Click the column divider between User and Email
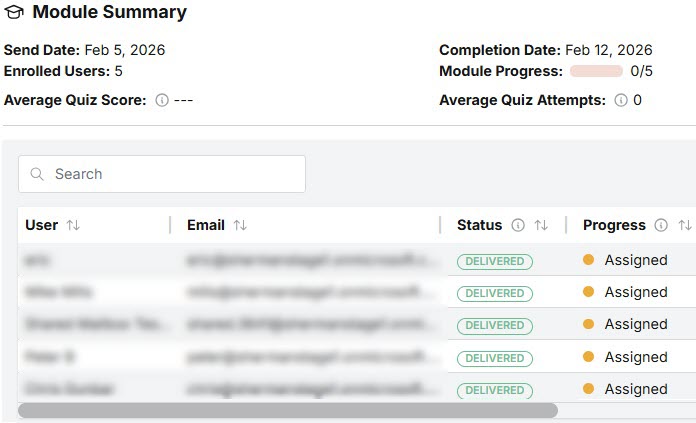 pos(170,225)
